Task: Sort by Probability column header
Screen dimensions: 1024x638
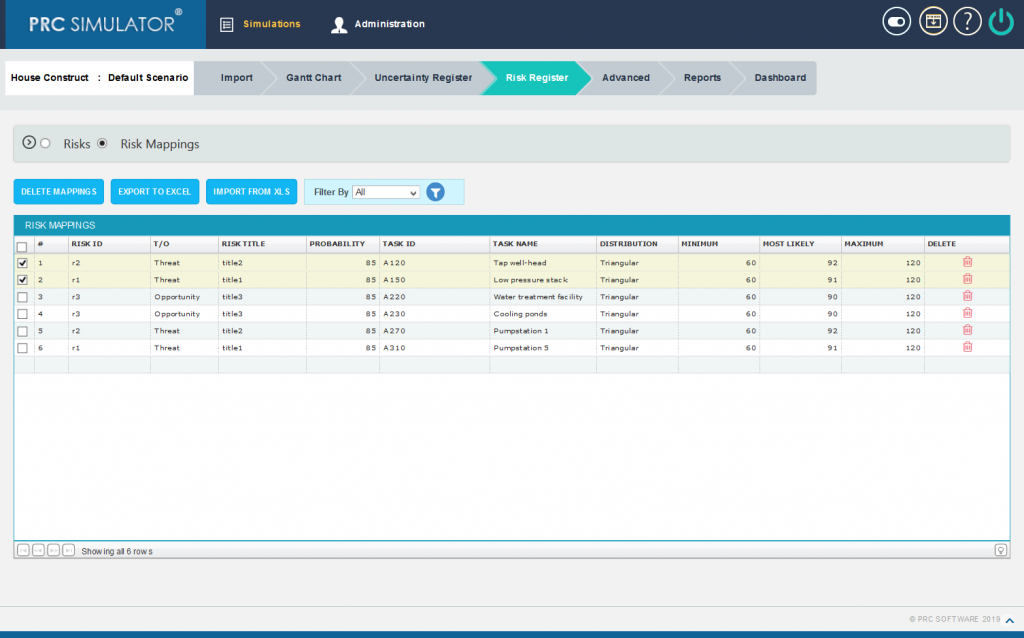Action: pos(343,244)
